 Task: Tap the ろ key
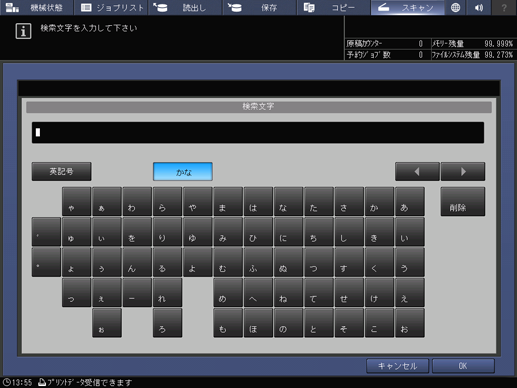(x=167, y=323)
